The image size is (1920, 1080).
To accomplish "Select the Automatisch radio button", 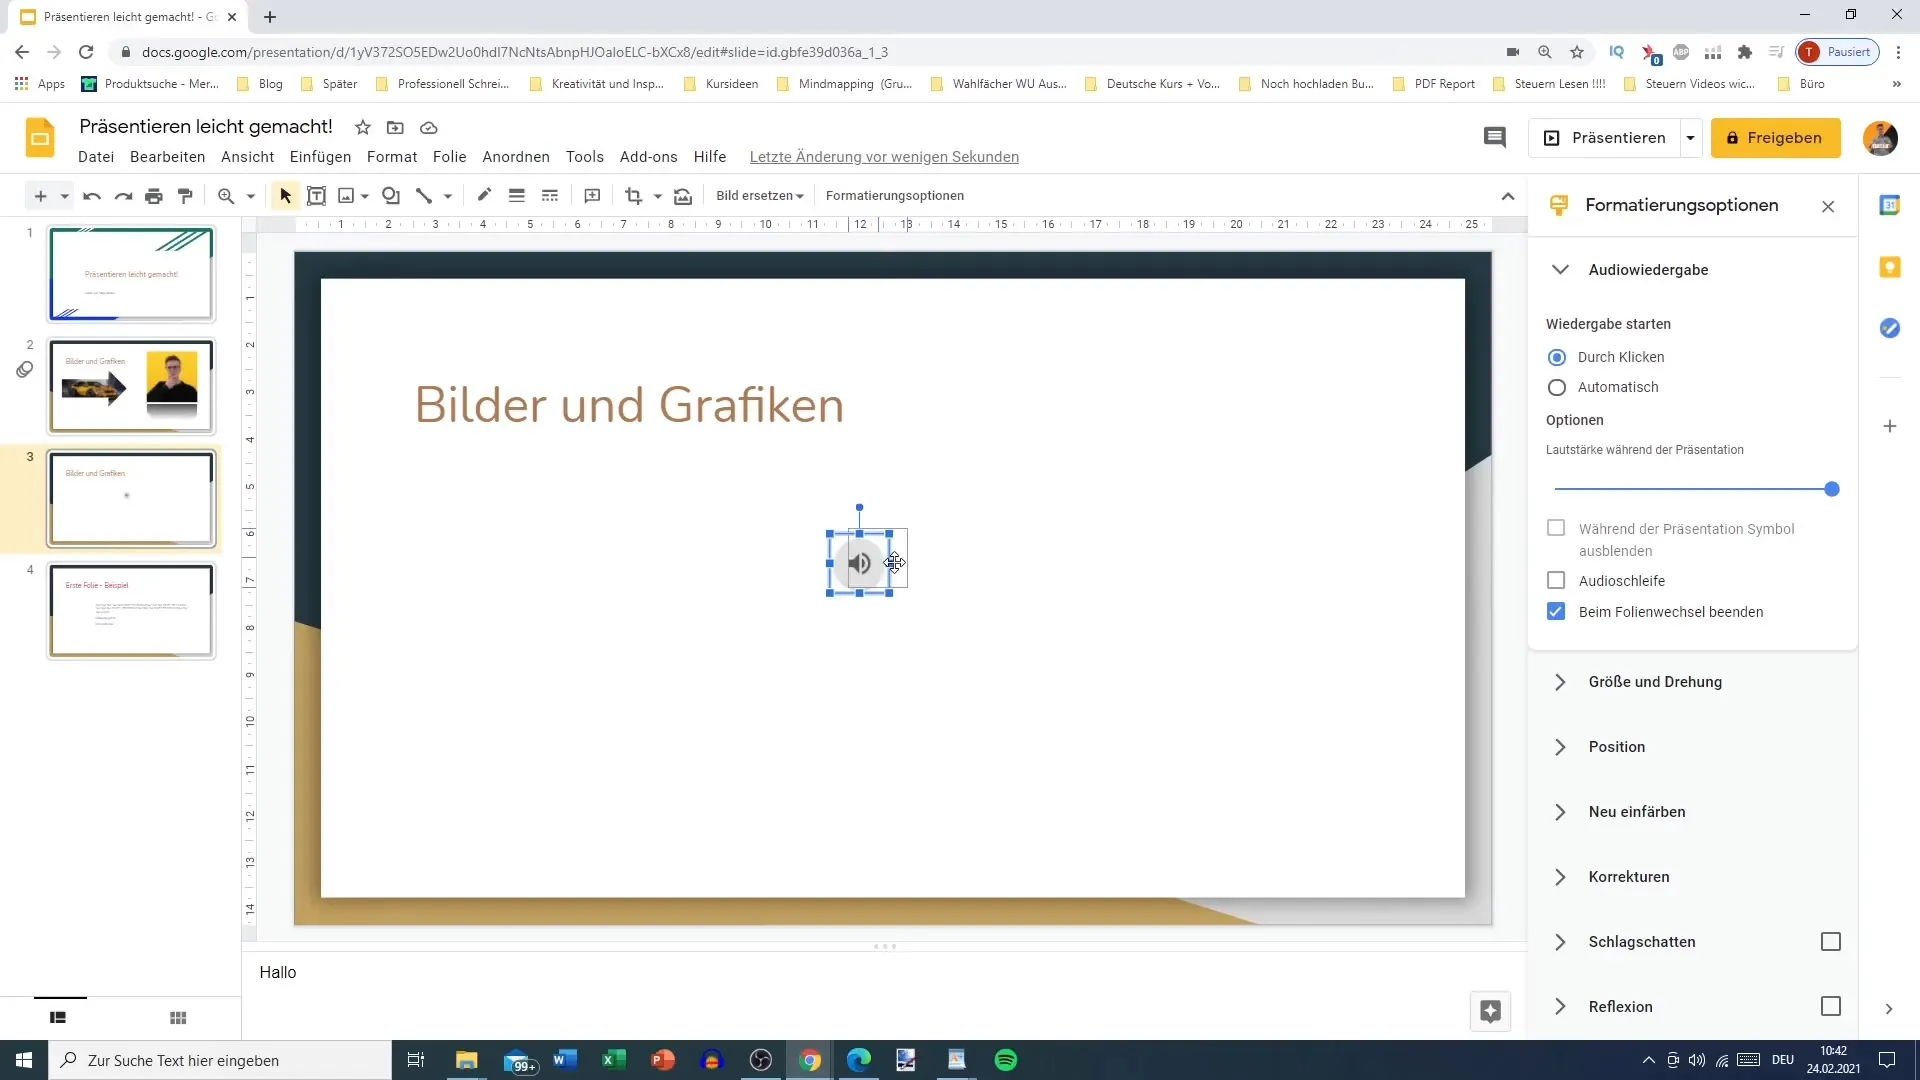I will click(x=1557, y=387).
